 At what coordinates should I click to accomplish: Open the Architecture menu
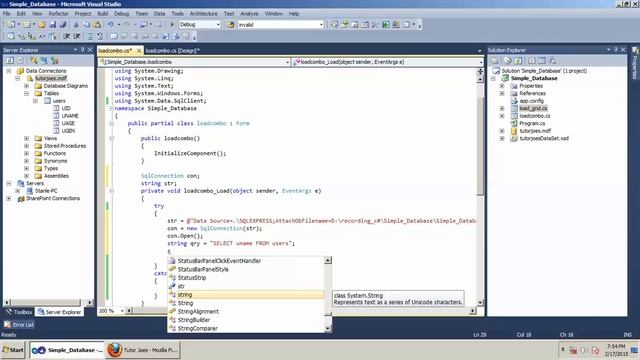point(204,13)
